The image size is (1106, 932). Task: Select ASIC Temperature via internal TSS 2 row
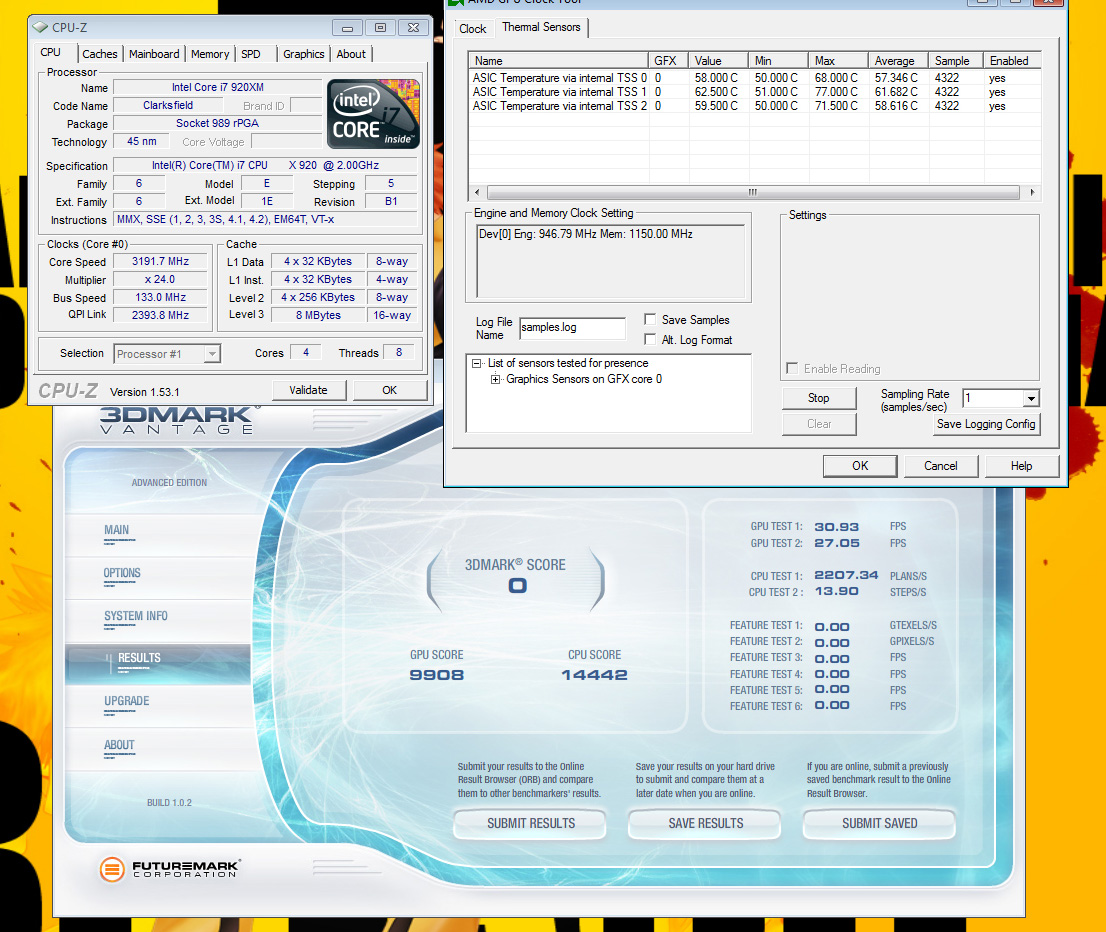pyautogui.click(x=755, y=107)
